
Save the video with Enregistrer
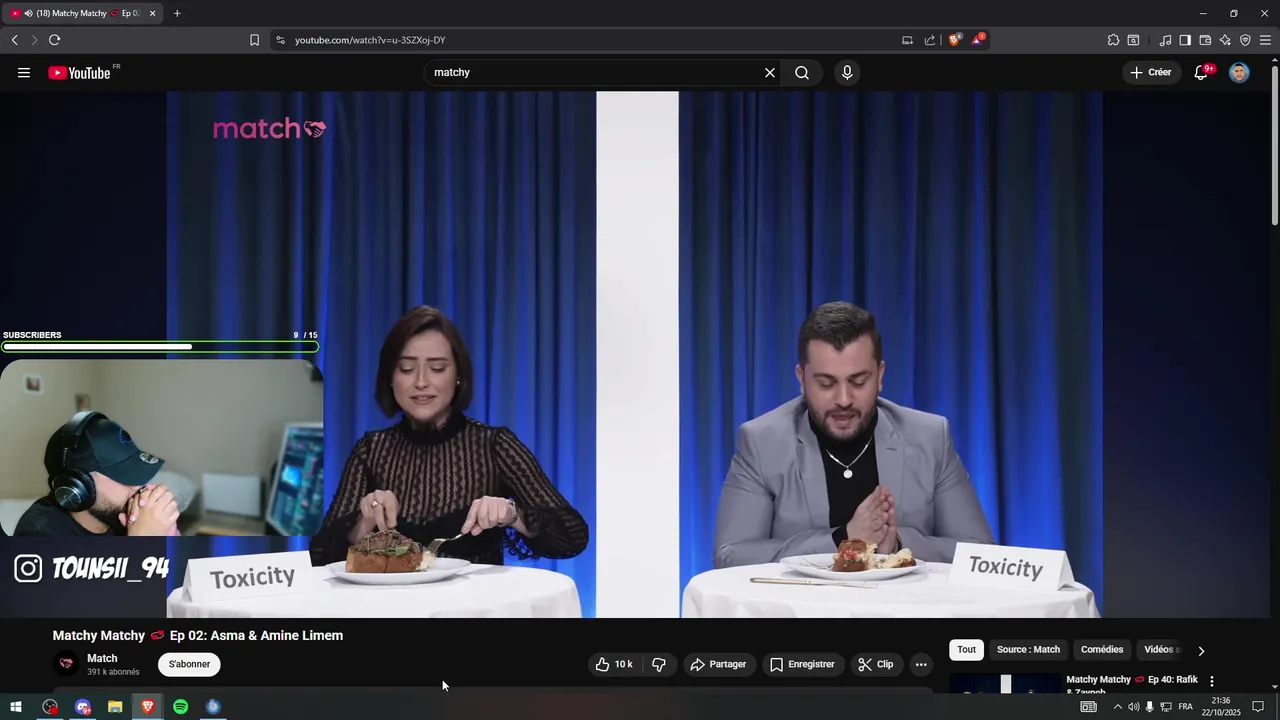tap(802, 664)
